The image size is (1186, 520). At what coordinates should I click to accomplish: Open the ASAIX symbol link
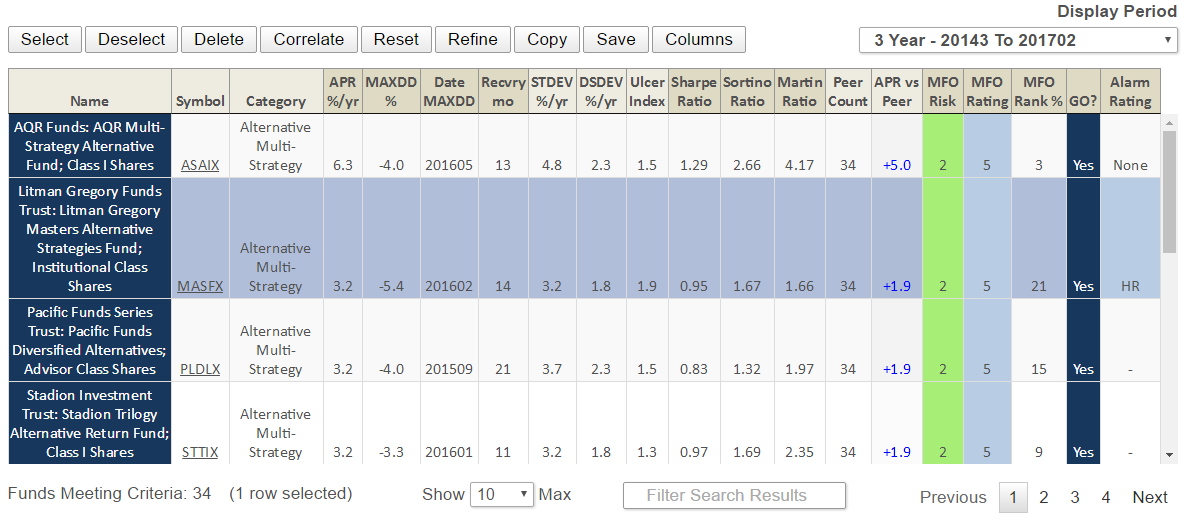pyautogui.click(x=200, y=165)
